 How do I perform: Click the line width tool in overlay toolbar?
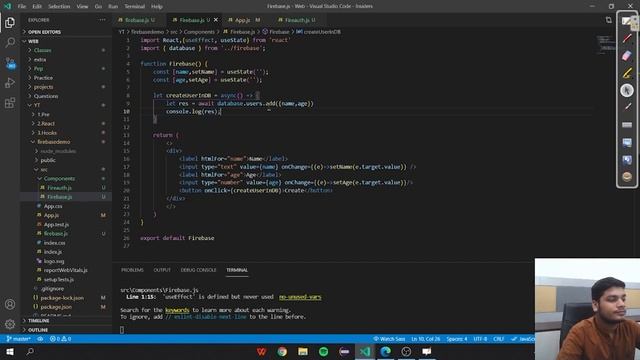point(627,125)
